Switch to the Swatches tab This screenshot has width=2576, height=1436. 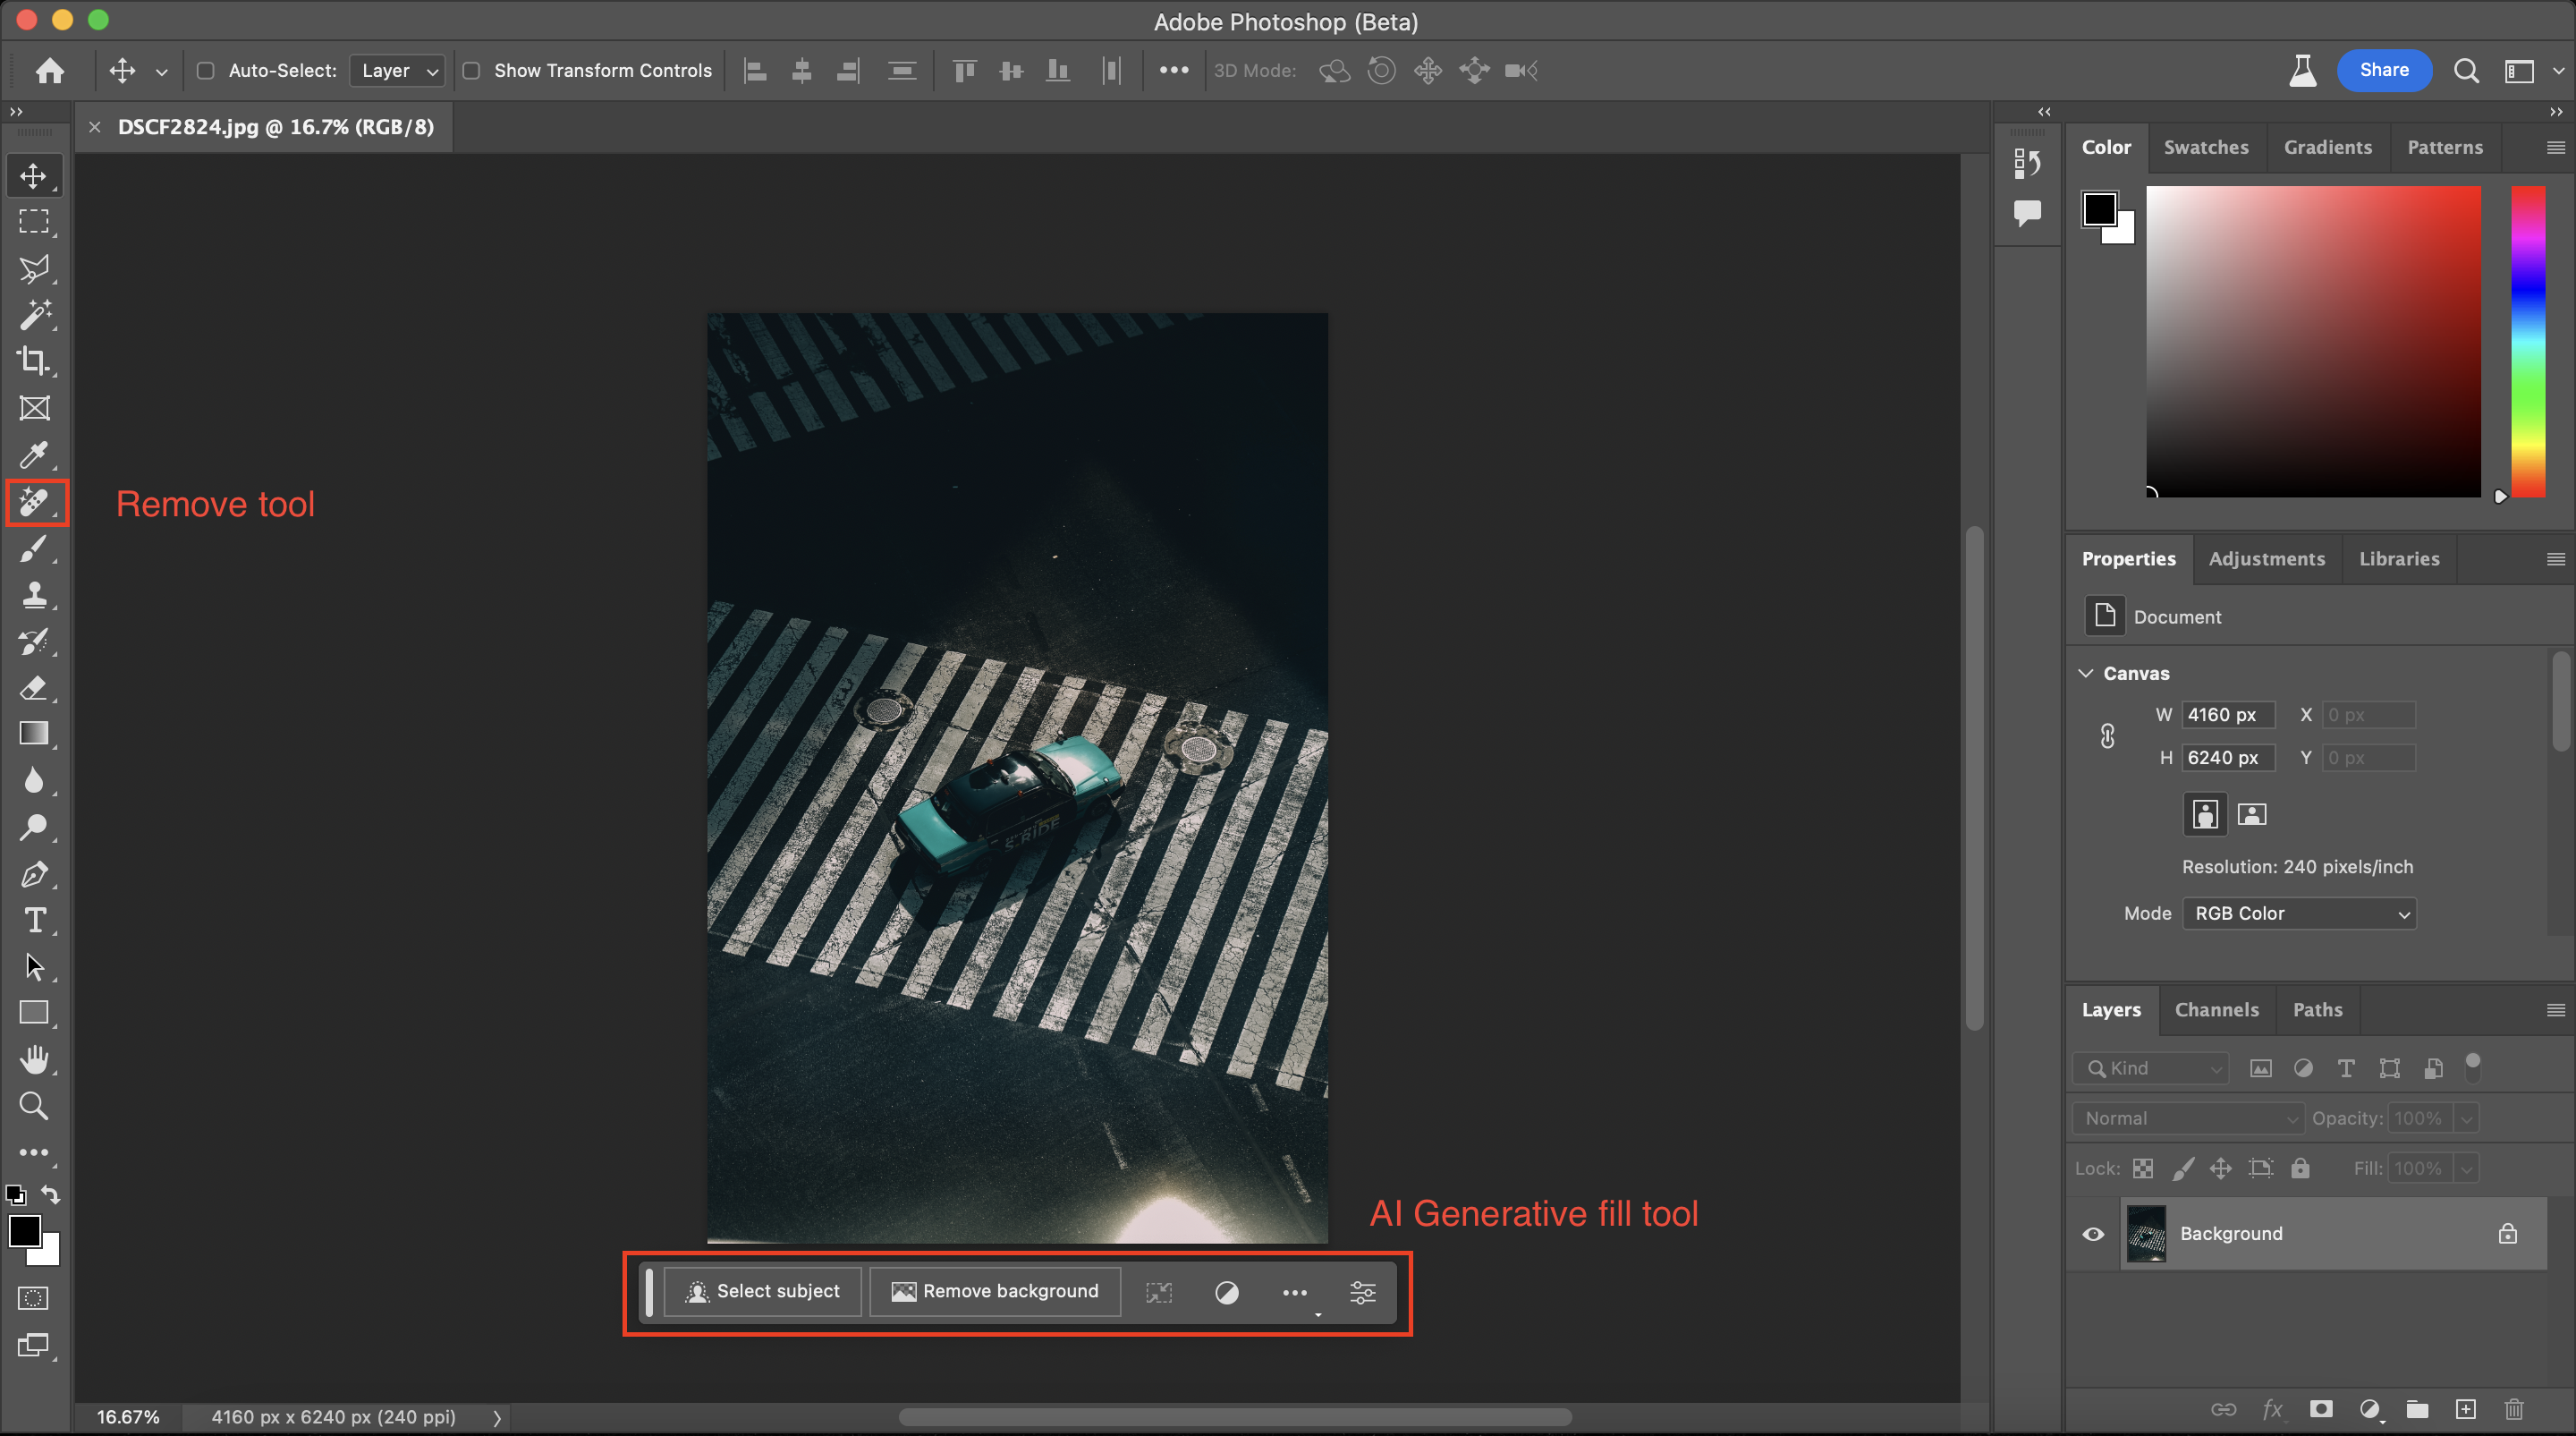click(2205, 147)
